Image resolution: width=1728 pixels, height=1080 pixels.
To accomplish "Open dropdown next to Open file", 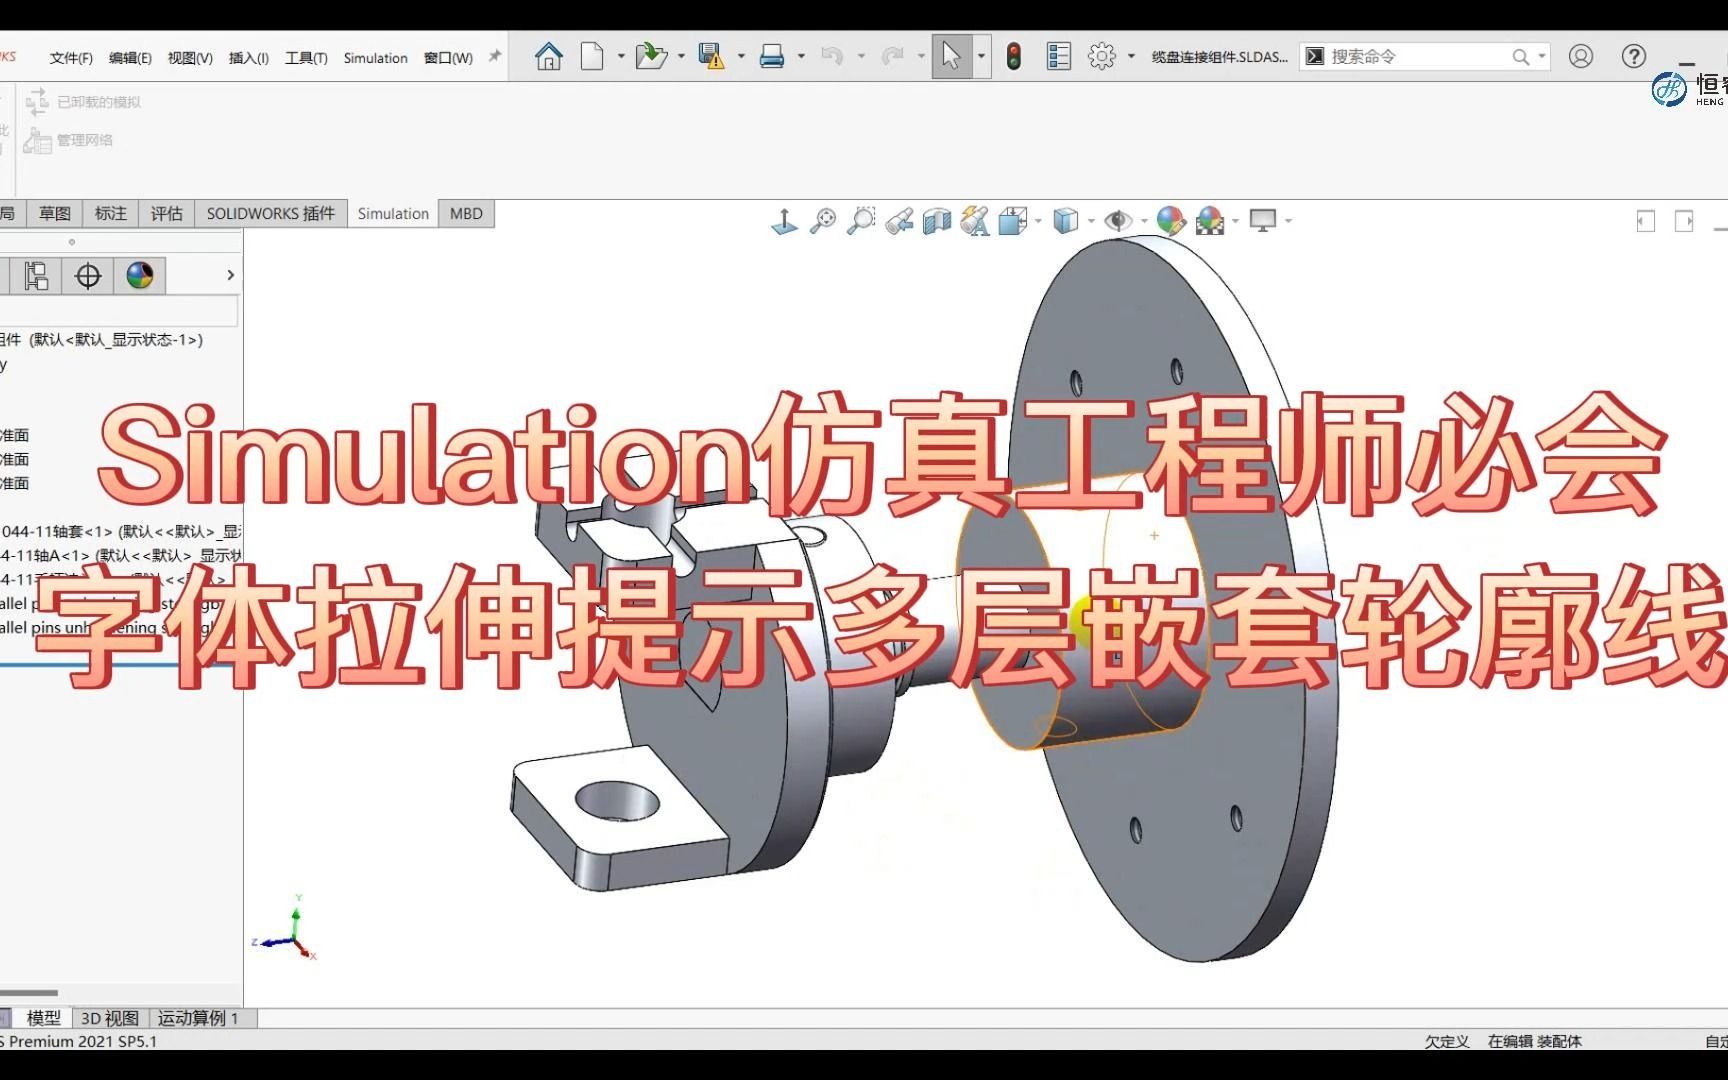I will click(681, 56).
